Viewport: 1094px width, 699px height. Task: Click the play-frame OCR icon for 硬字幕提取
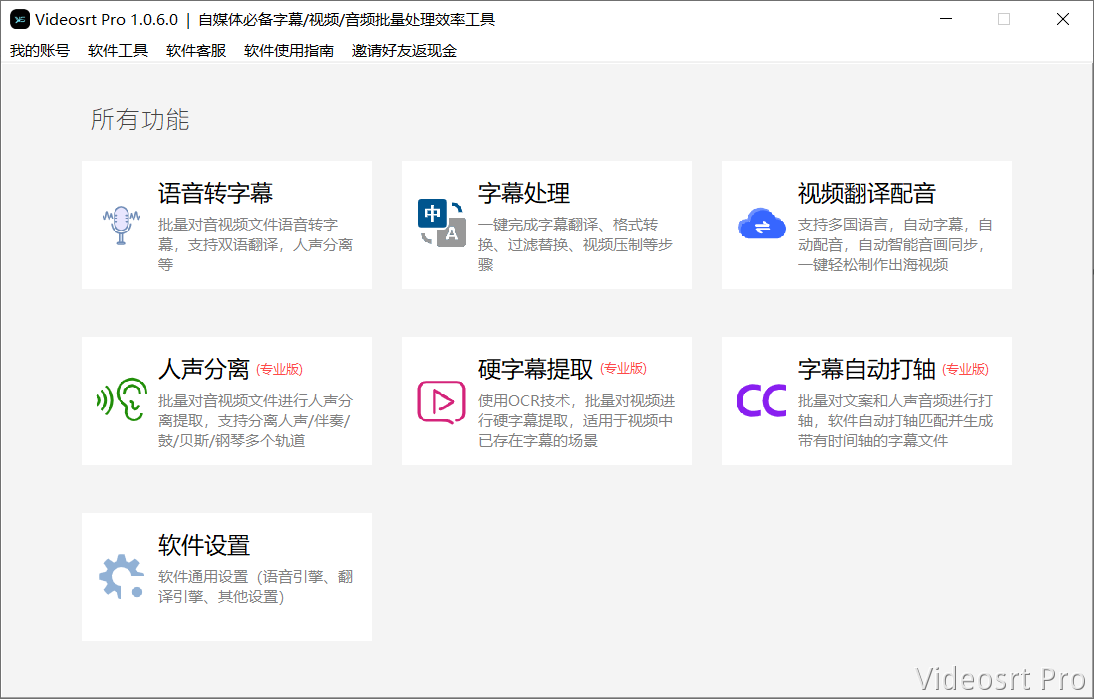[440, 400]
